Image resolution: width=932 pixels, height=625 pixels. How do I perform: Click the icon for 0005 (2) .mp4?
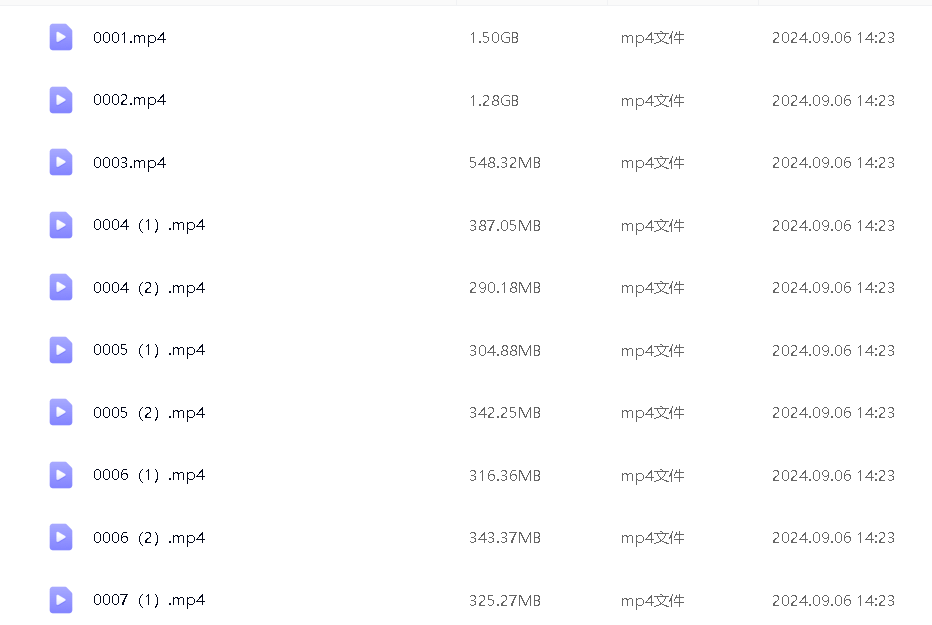click(x=61, y=413)
